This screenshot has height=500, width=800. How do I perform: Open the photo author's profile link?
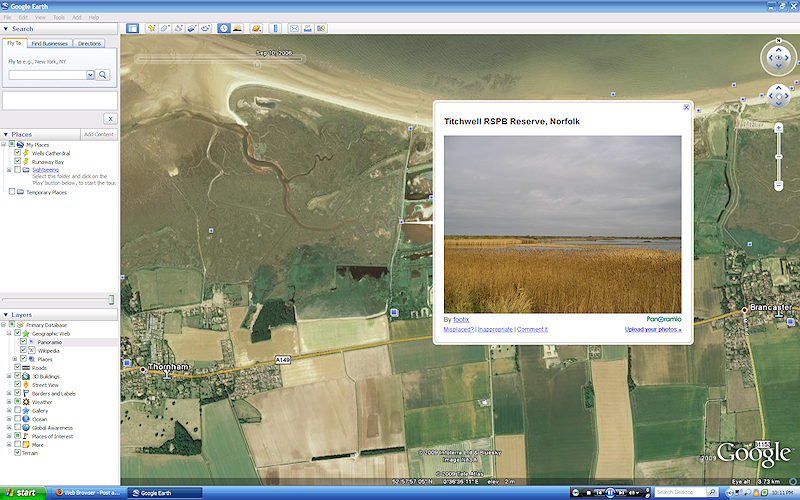461,319
